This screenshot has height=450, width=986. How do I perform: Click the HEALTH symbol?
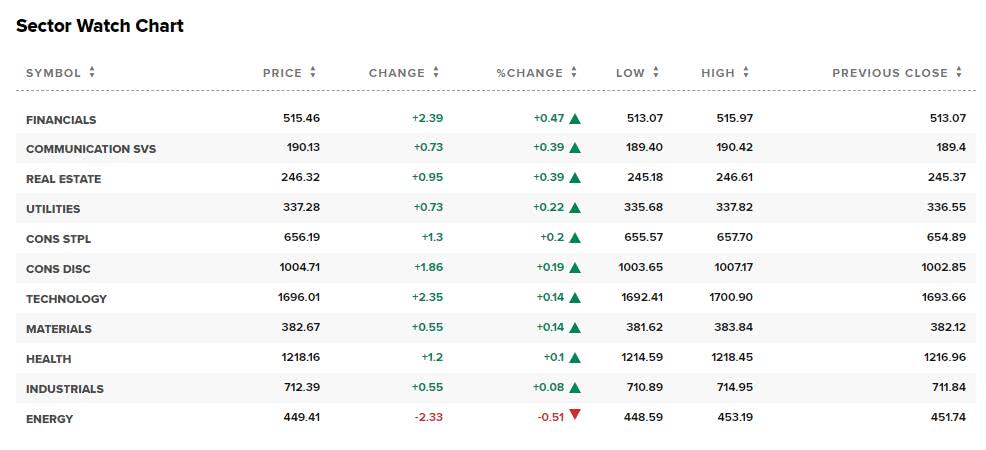pyautogui.click(x=48, y=359)
